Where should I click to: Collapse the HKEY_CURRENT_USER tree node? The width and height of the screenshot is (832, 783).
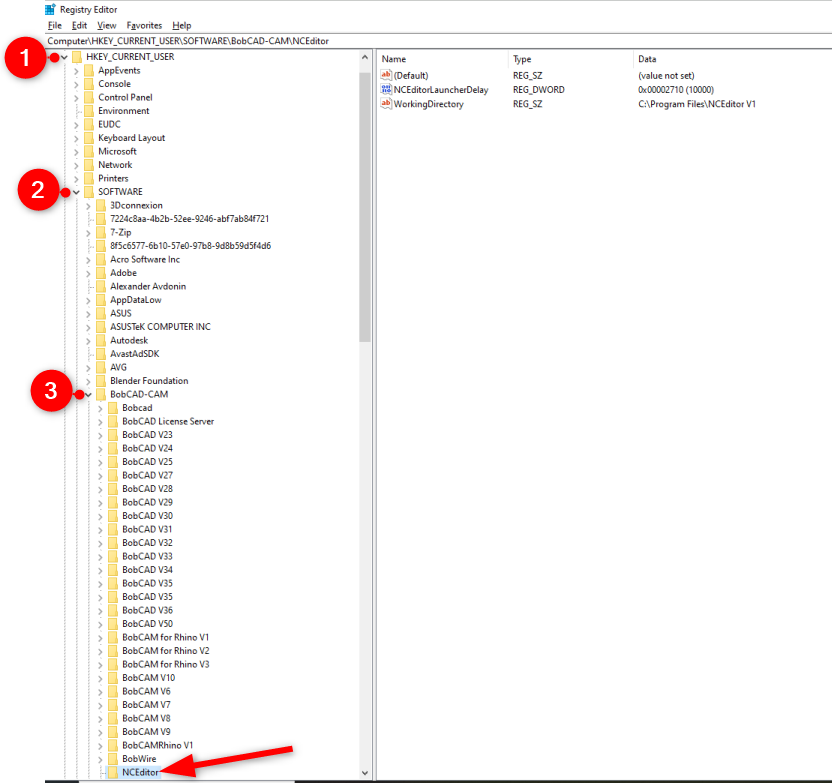point(64,57)
